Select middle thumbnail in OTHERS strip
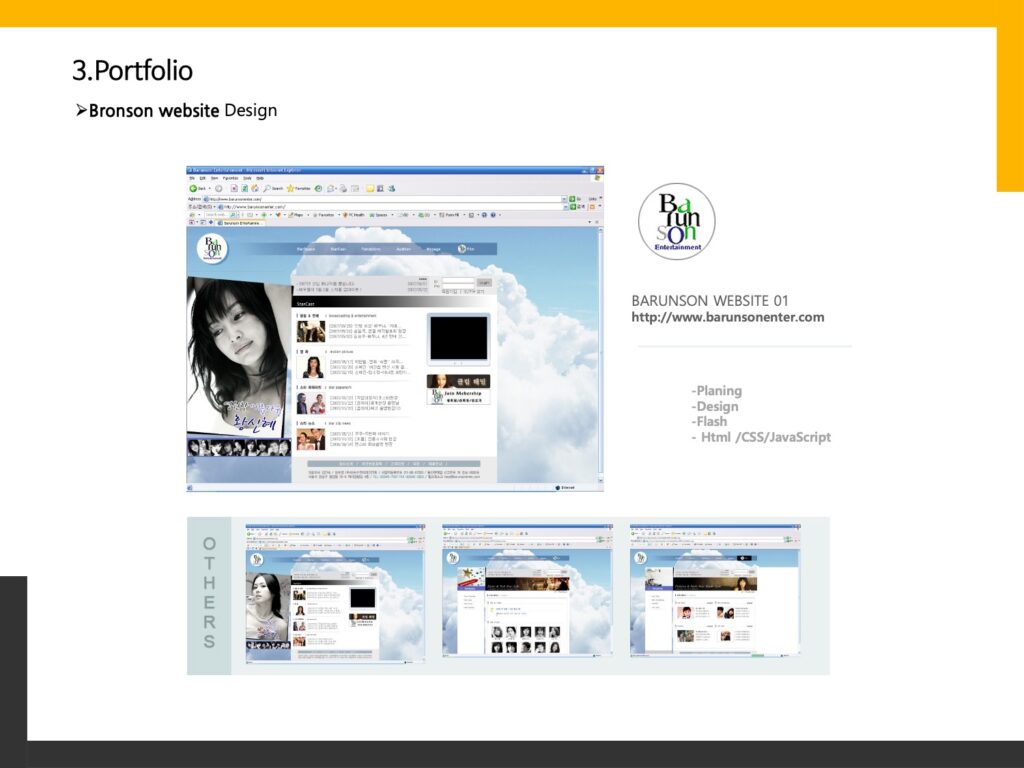This screenshot has width=1024, height=768. click(x=527, y=591)
